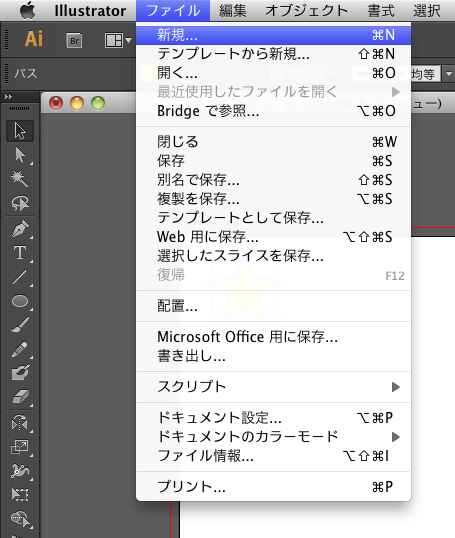This screenshot has height=538, width=455.
Task: Choose Microsoft Office 用に保存...
Action: [x=274, y=337]
